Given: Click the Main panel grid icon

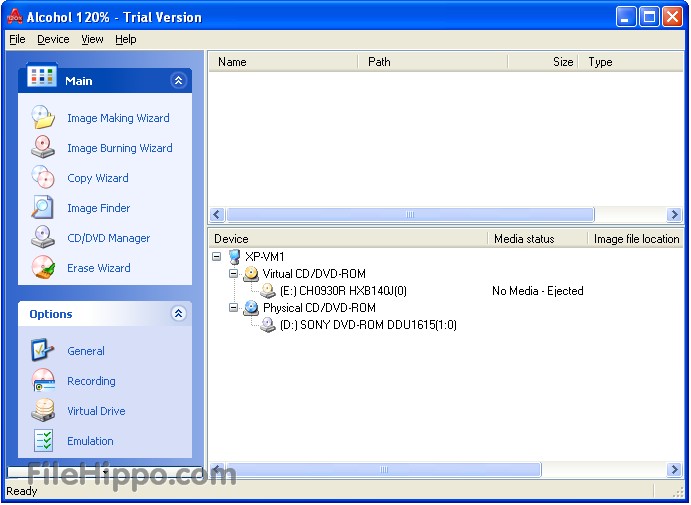Looking at the screenshot, I should (x=42, y=76).
